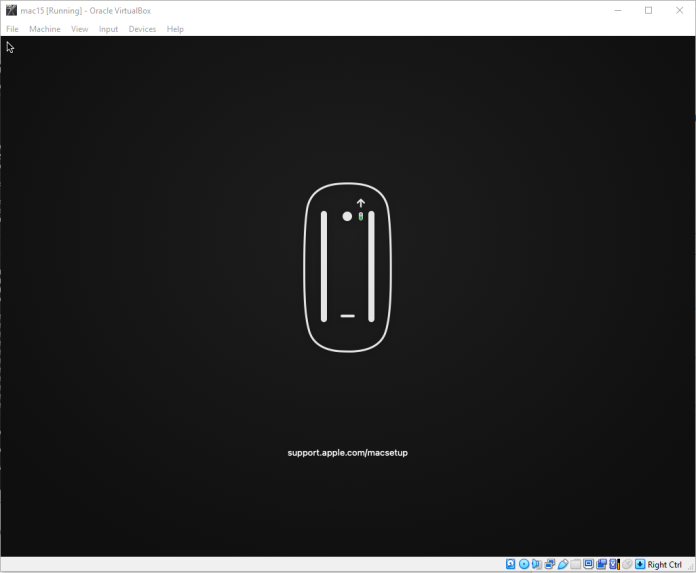Click the network adapters status icon
The width and height of the screenshot is (696, 573).
coord(549,565)
